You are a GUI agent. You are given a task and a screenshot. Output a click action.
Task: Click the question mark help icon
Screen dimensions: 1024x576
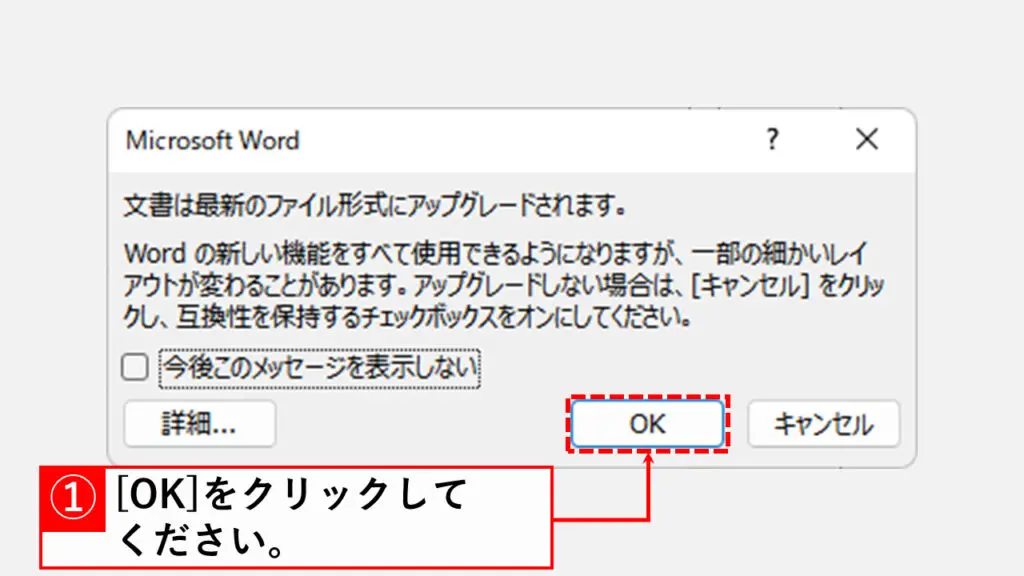pyautogui.click(x=772, y=140)
